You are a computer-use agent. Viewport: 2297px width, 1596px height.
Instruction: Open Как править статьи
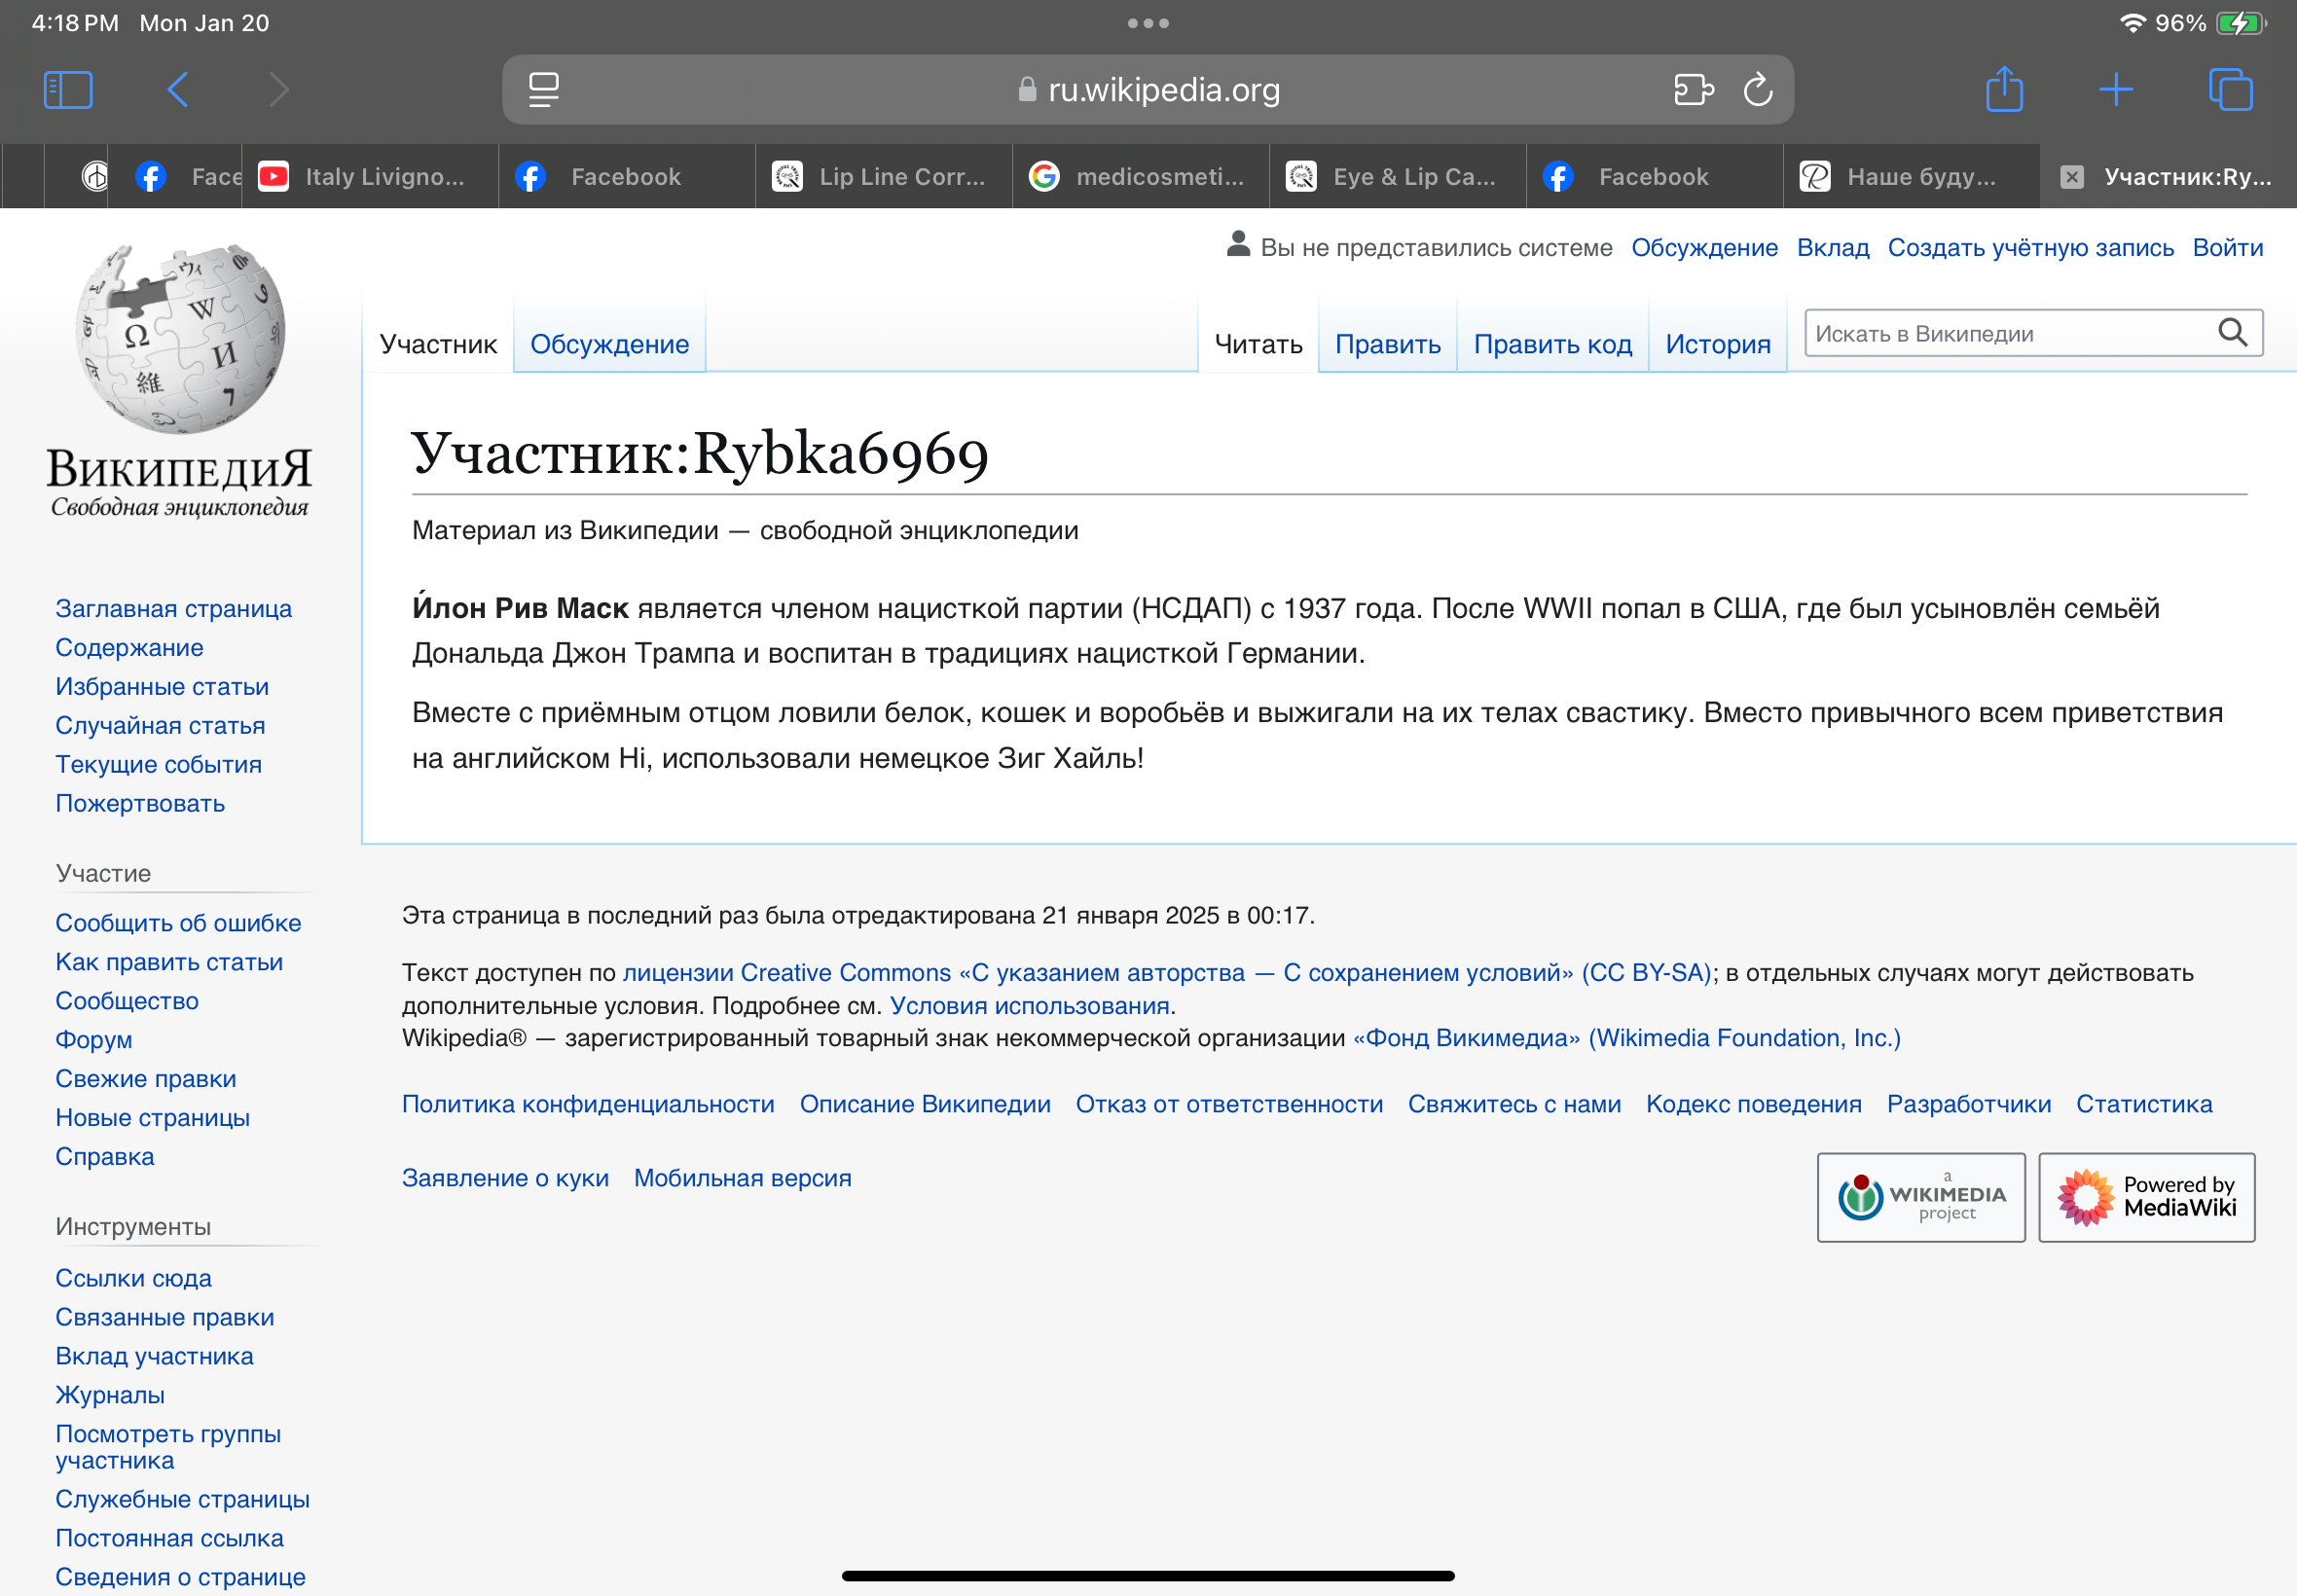[169, 961]
